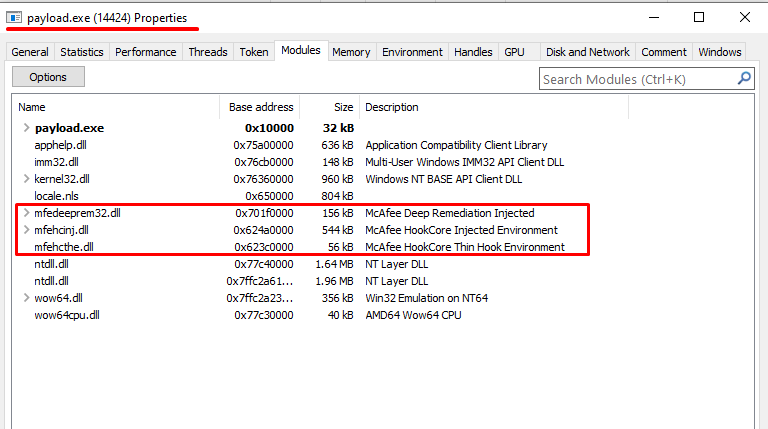Viewport: 768px width, 429px height.
Task: Open the Performance tab
Action: coord(145,52)
